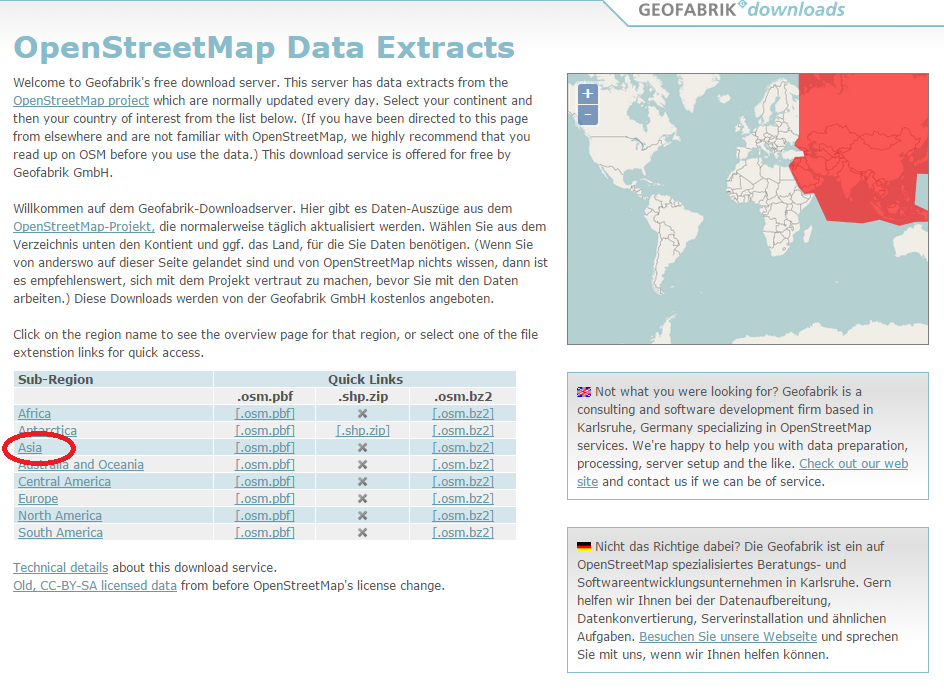
Task: Follow the 'Besuchen Sie unsere Webseite' link
Action: tap(727, 636)
